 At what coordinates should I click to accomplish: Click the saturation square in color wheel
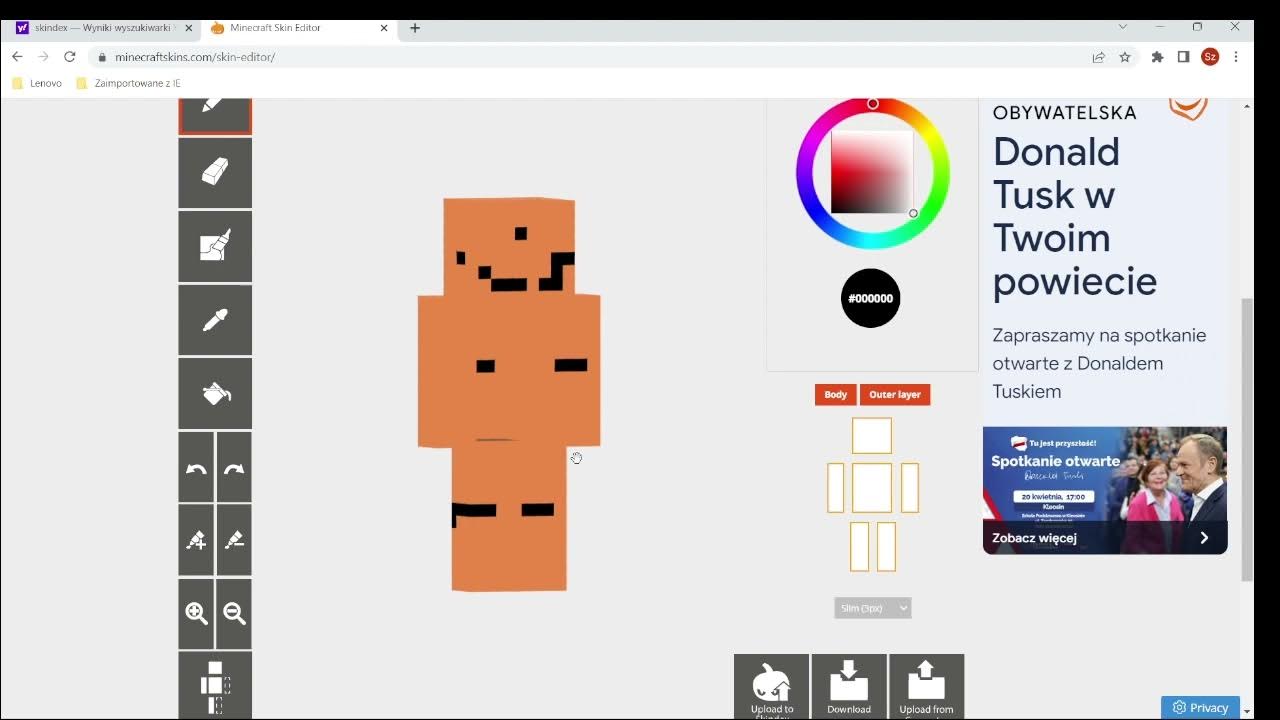[872, 172]
